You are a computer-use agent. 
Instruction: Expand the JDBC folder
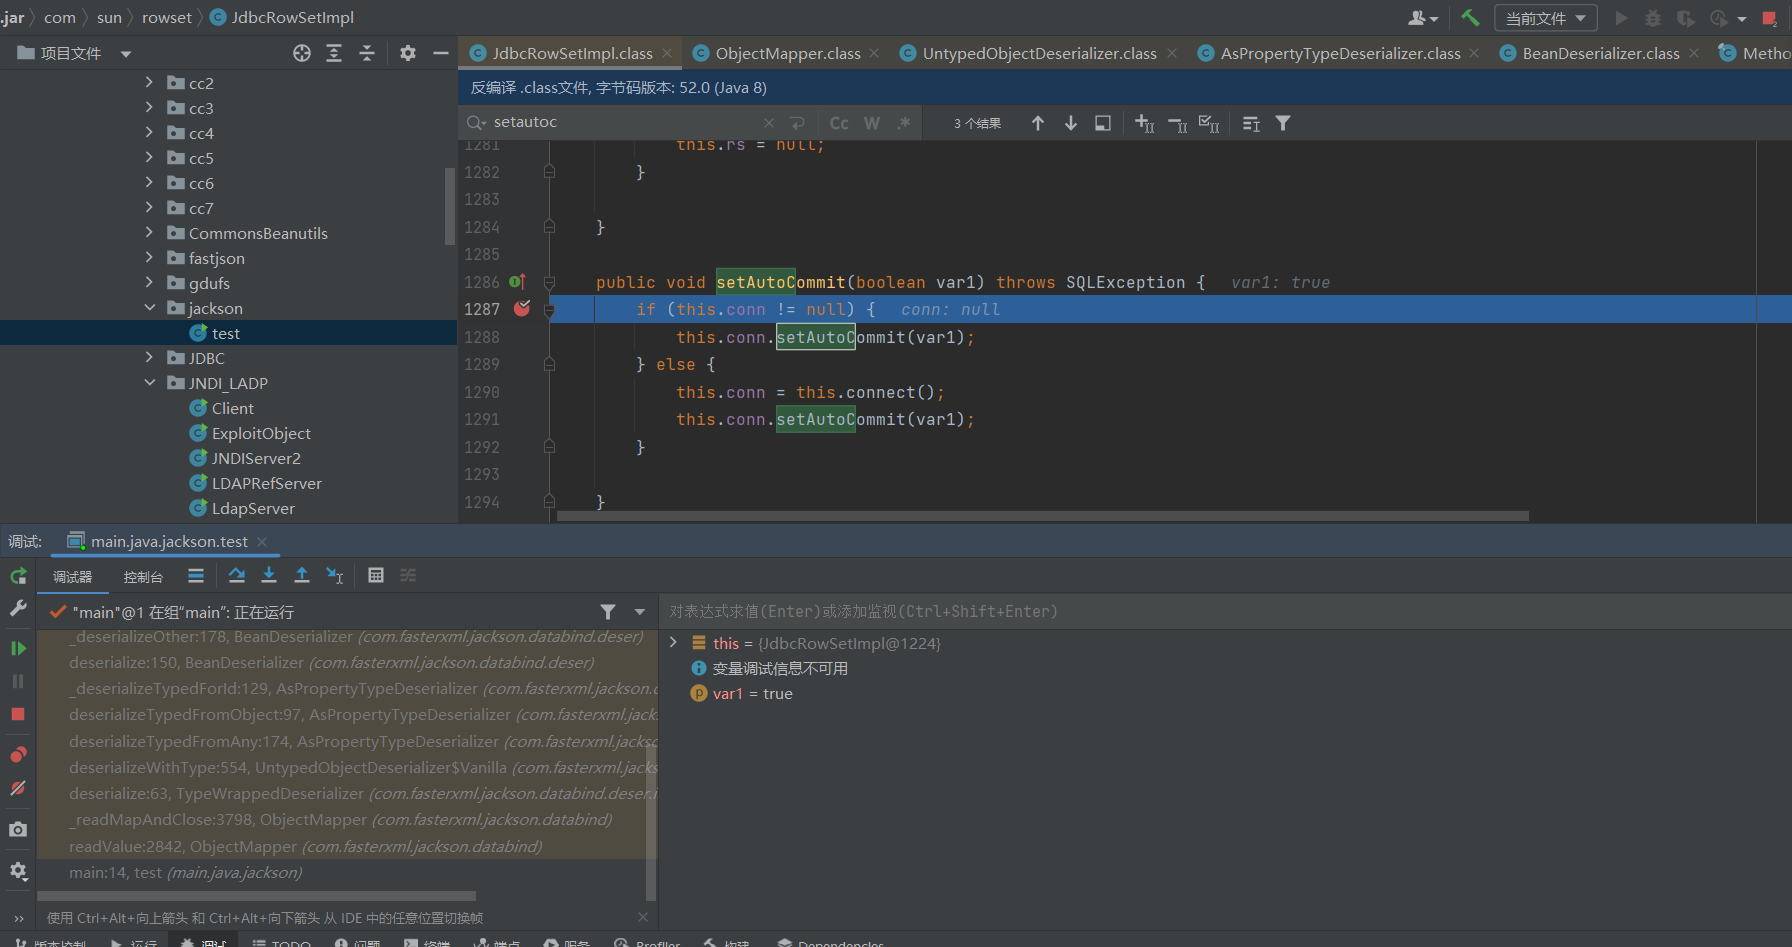point(149,358)
